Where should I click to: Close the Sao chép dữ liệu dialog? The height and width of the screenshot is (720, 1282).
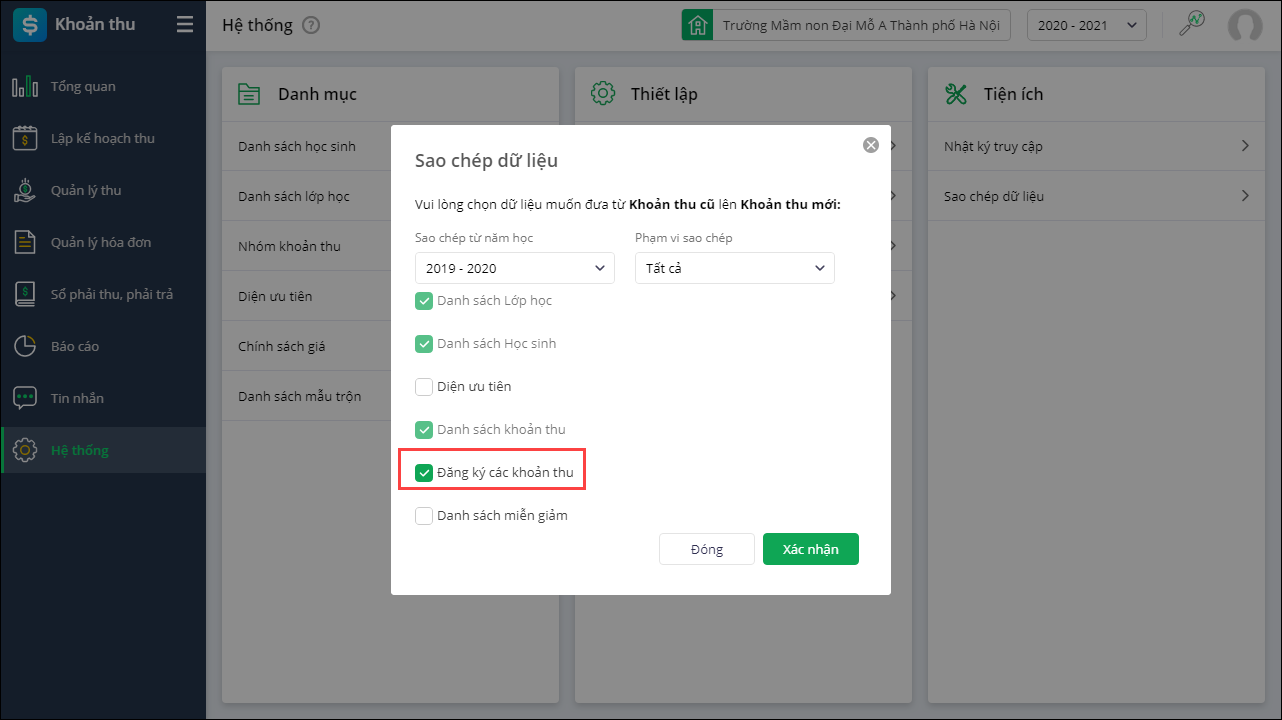coord(871,145)
